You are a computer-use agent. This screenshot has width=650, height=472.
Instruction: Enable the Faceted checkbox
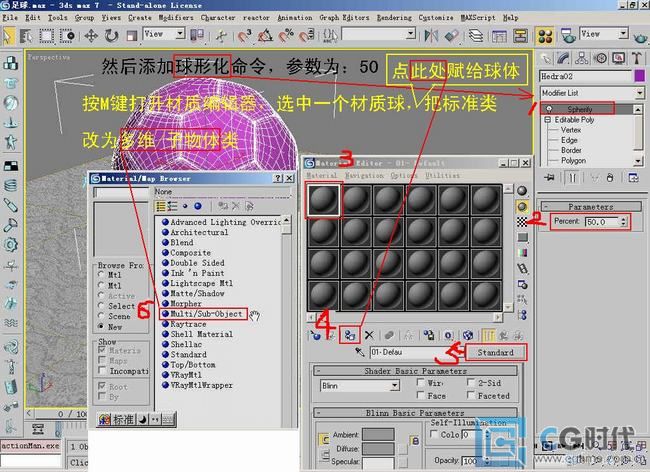coord(471,395)
